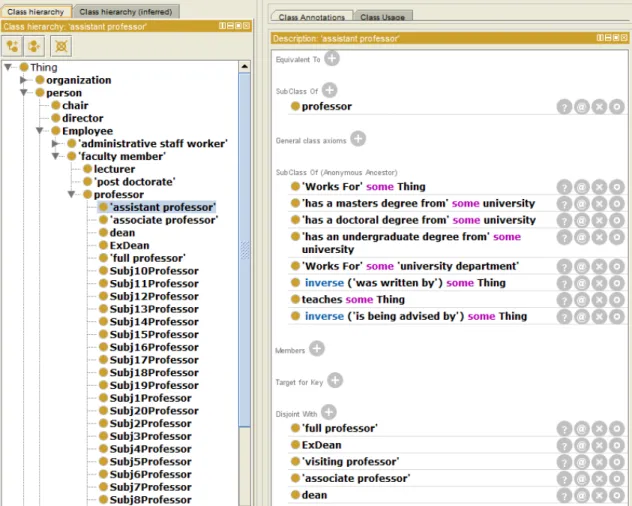Viewport: 632px width, 506px height.
Task: Select the Subj15Professor class
Action: (x=149, y=335)
